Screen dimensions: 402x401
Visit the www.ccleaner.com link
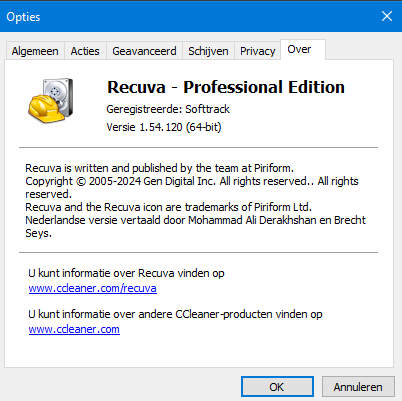(74, 329)
